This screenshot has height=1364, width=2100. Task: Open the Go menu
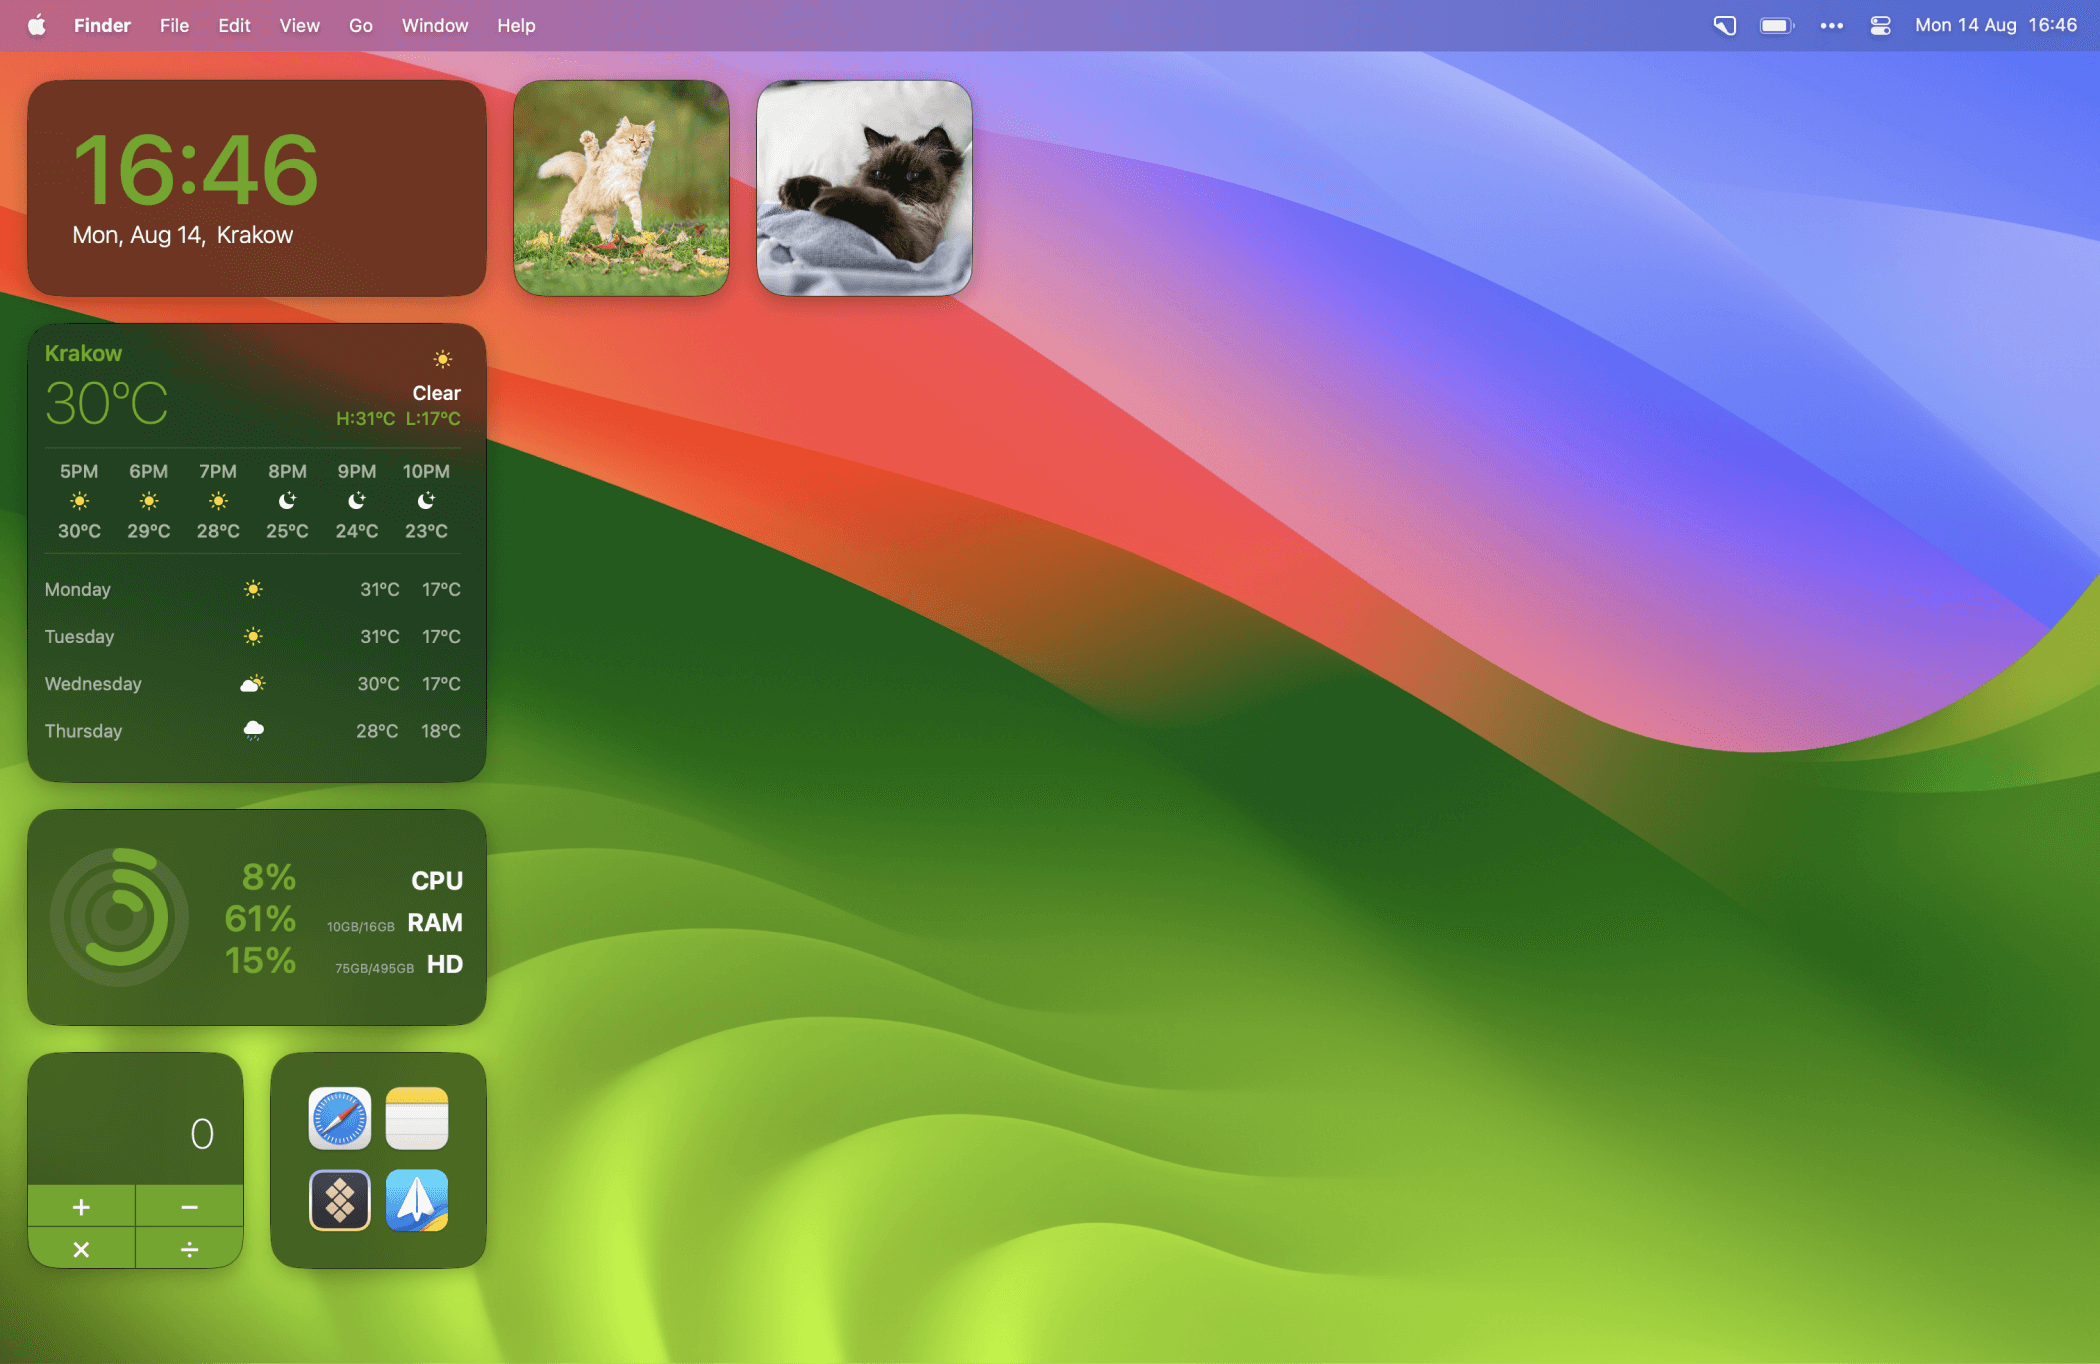point(360,25)
